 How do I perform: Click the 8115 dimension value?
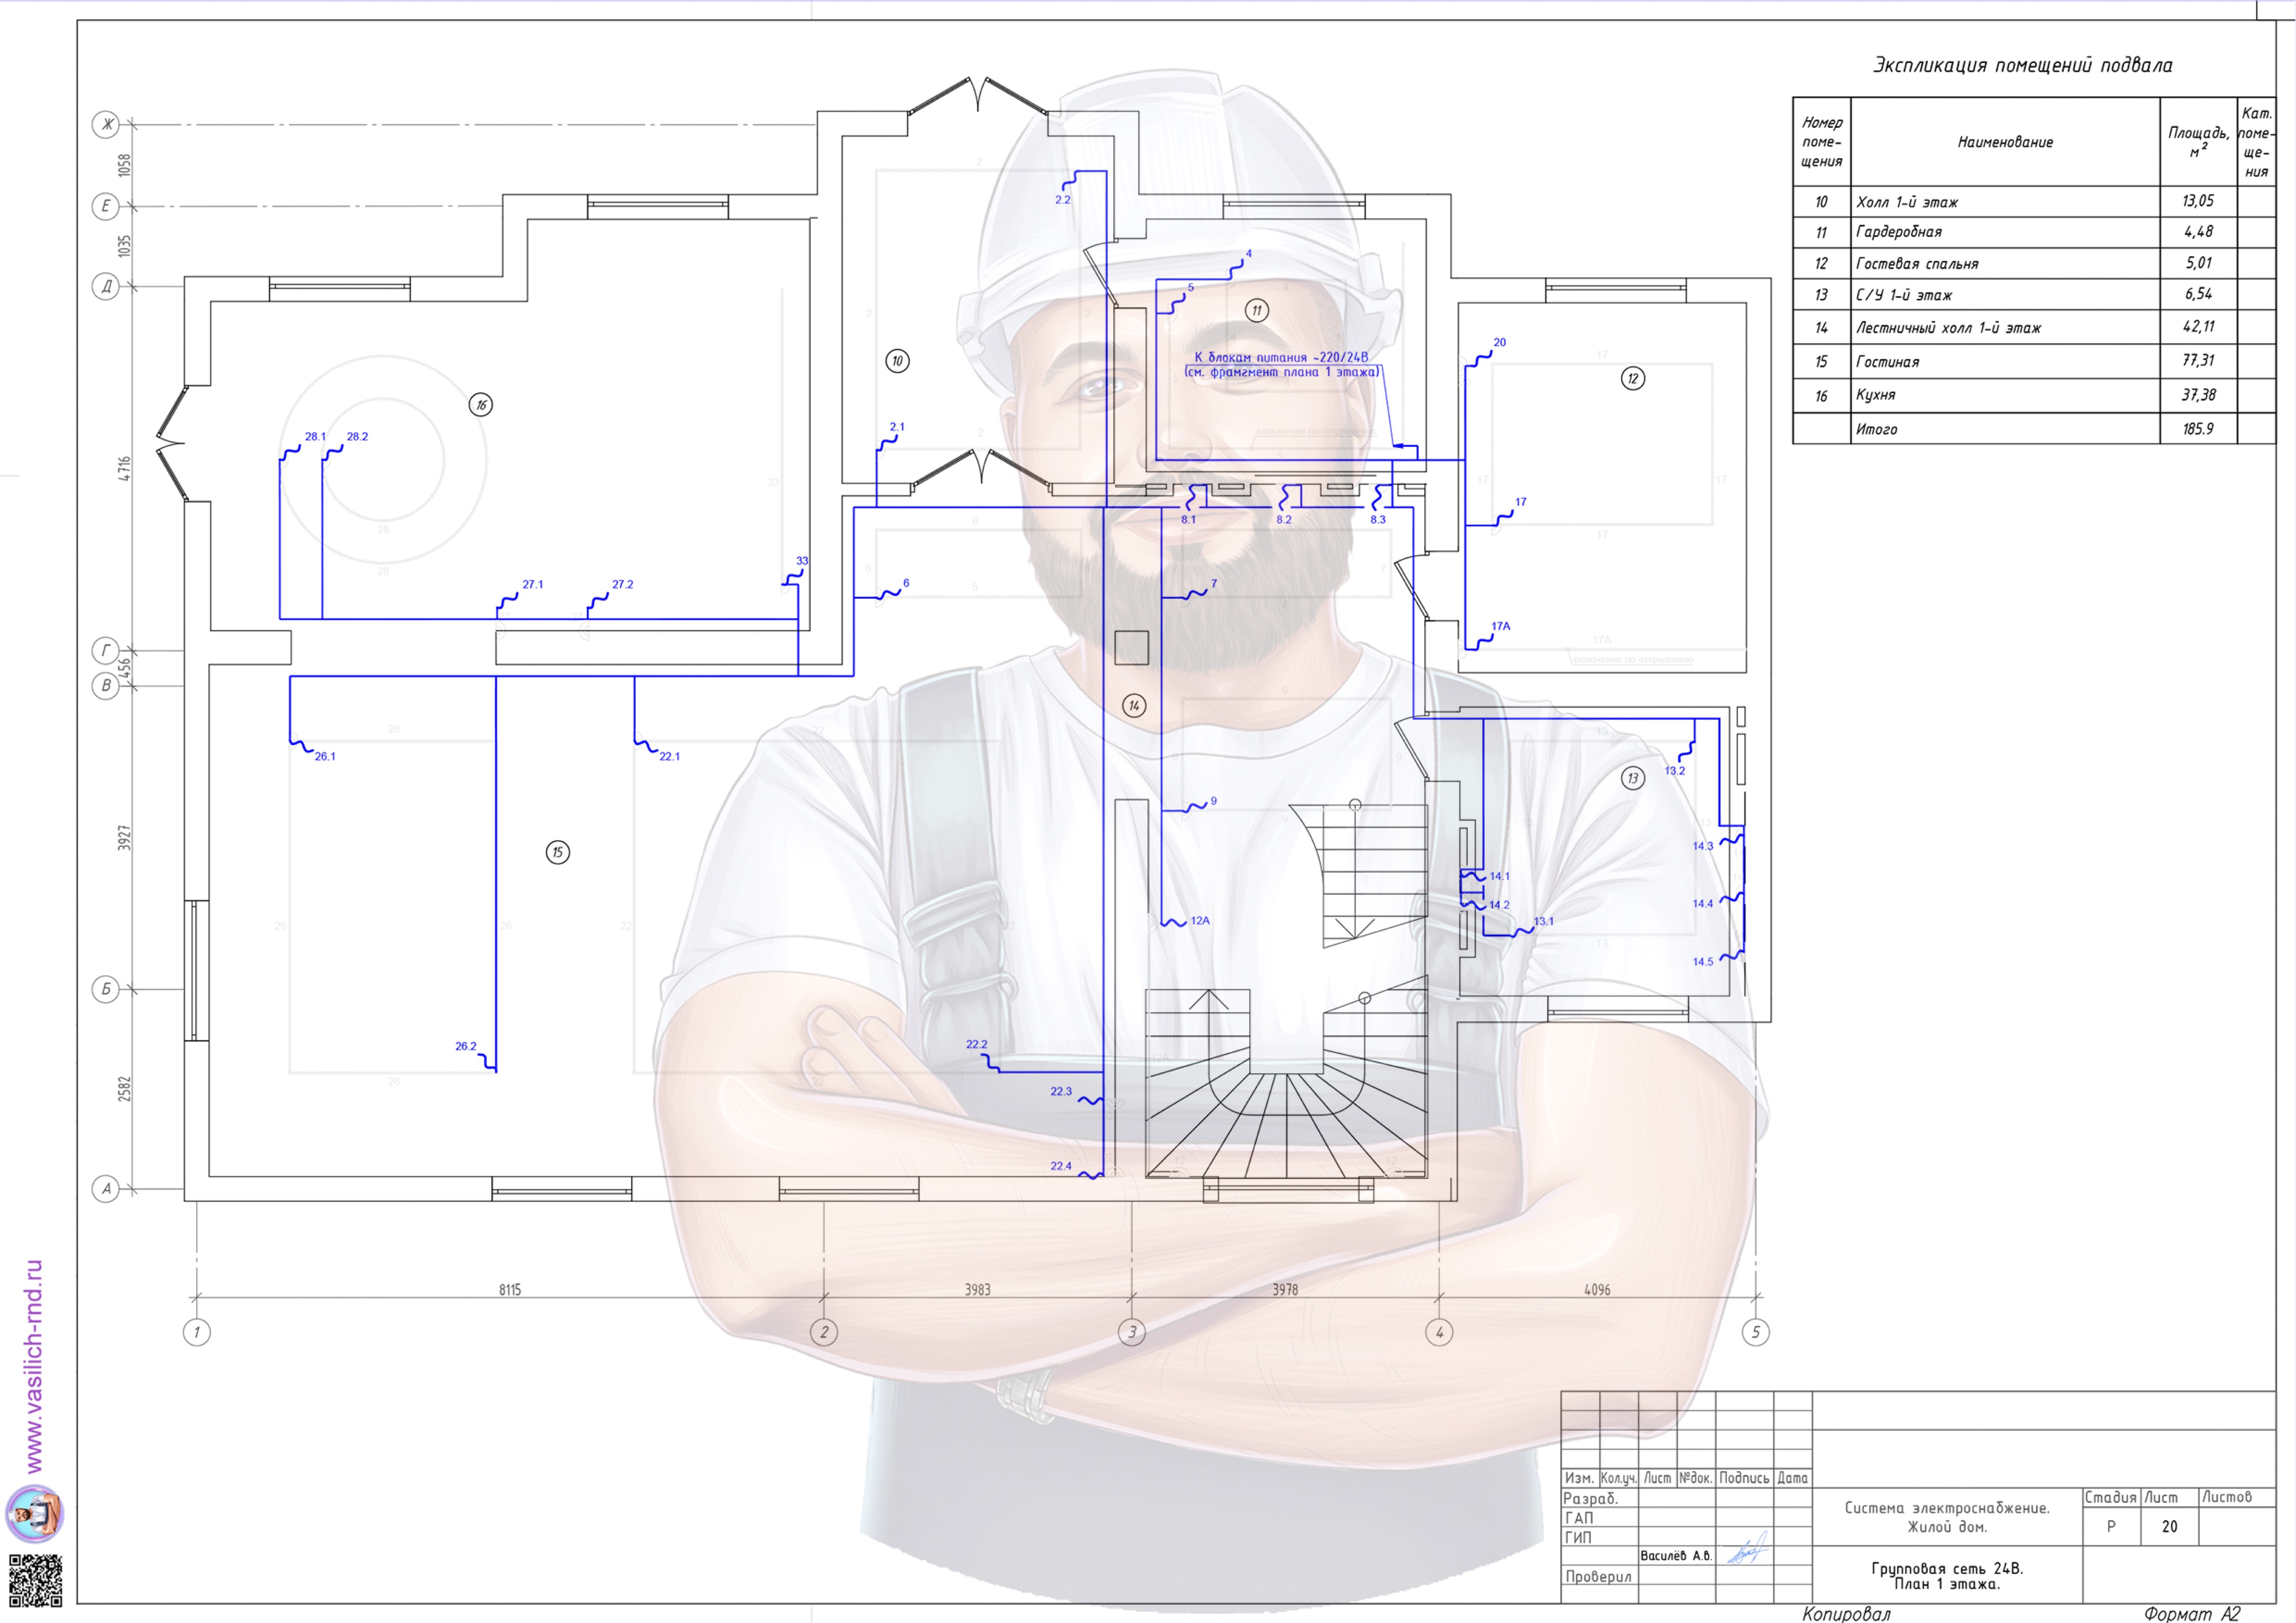coord(510,1290)
